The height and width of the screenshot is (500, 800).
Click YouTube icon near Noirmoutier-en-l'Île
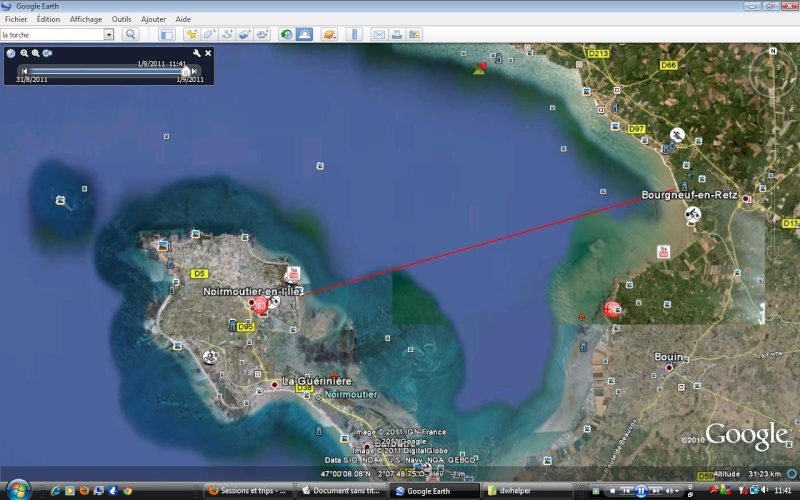tap(294, 273)
